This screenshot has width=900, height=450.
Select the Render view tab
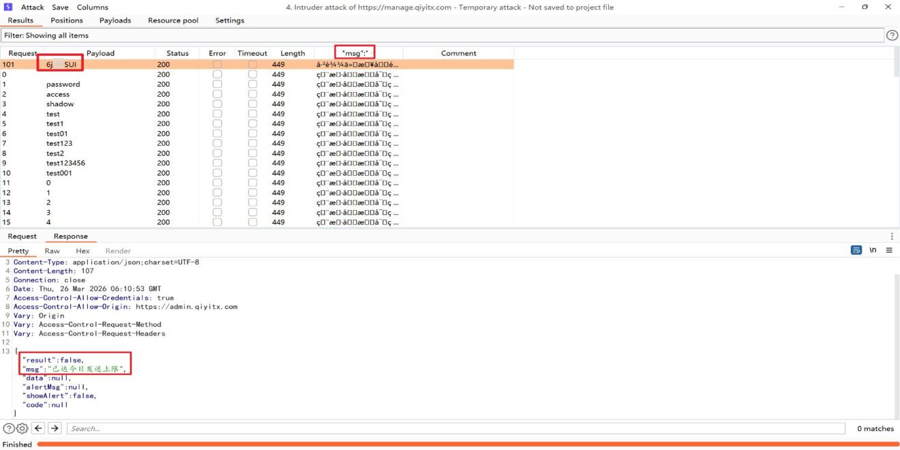(118, 251)
